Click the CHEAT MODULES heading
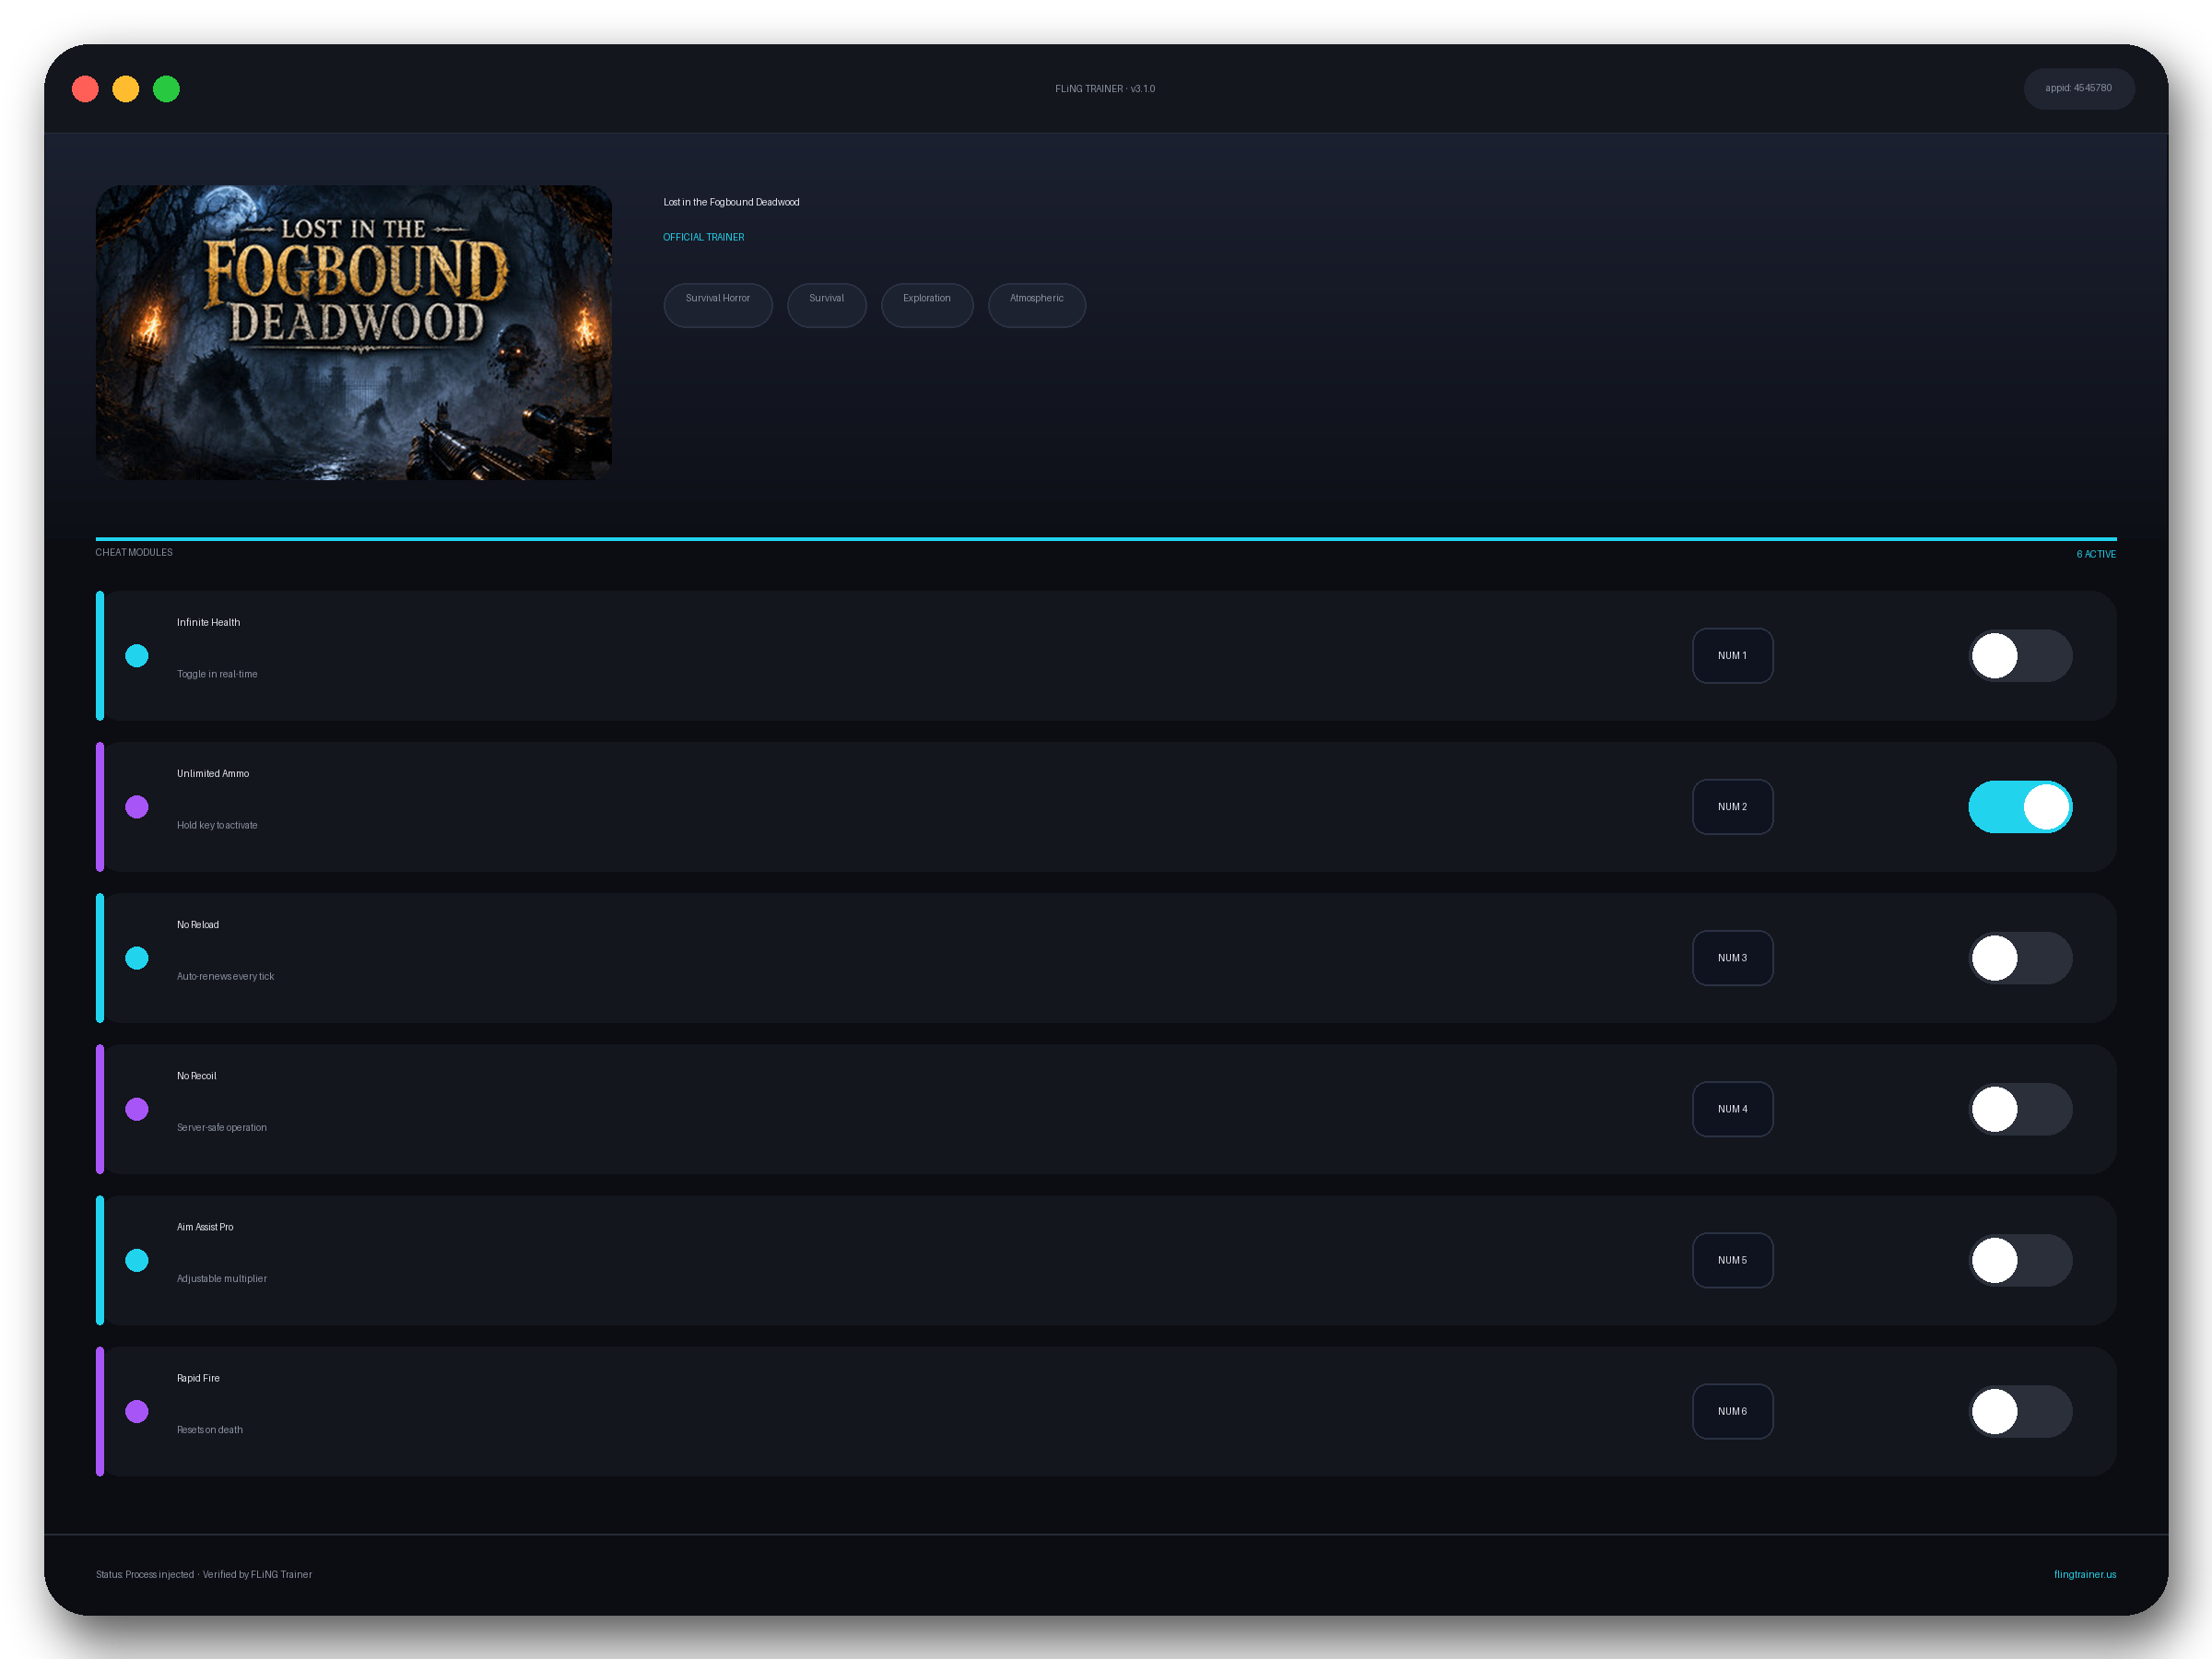Viewport: 2212px width, 1659px height. [134, 552]
